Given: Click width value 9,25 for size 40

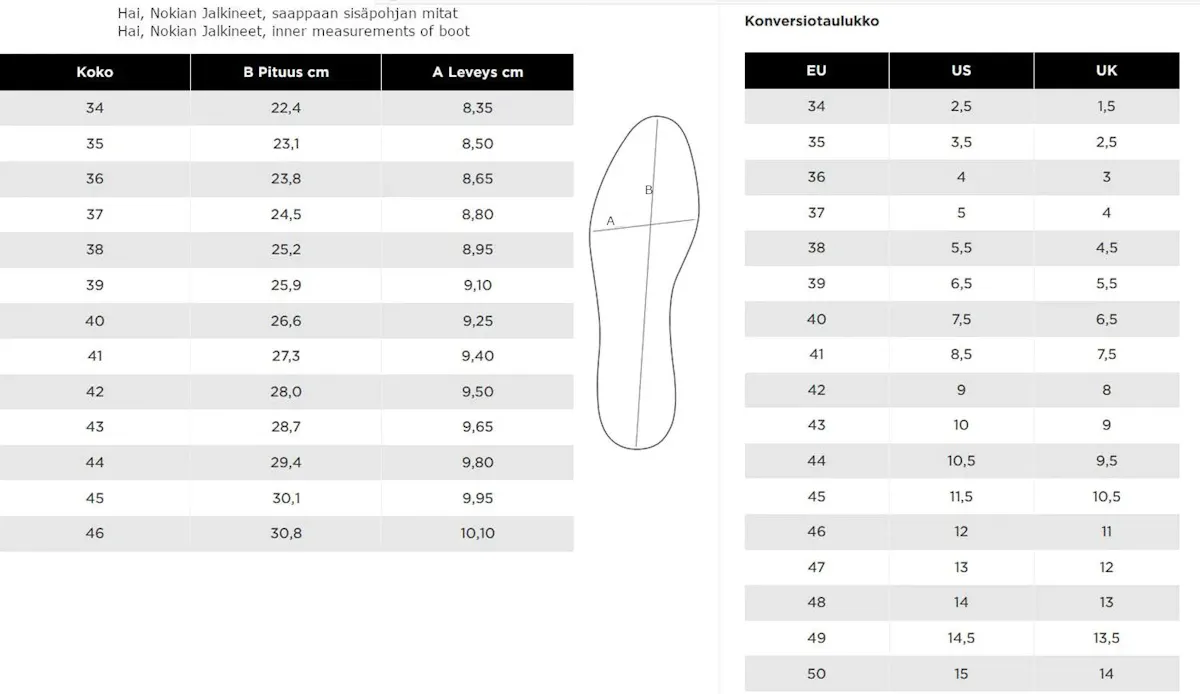Looking at the screenshot, I should click(x=478, y=321).
